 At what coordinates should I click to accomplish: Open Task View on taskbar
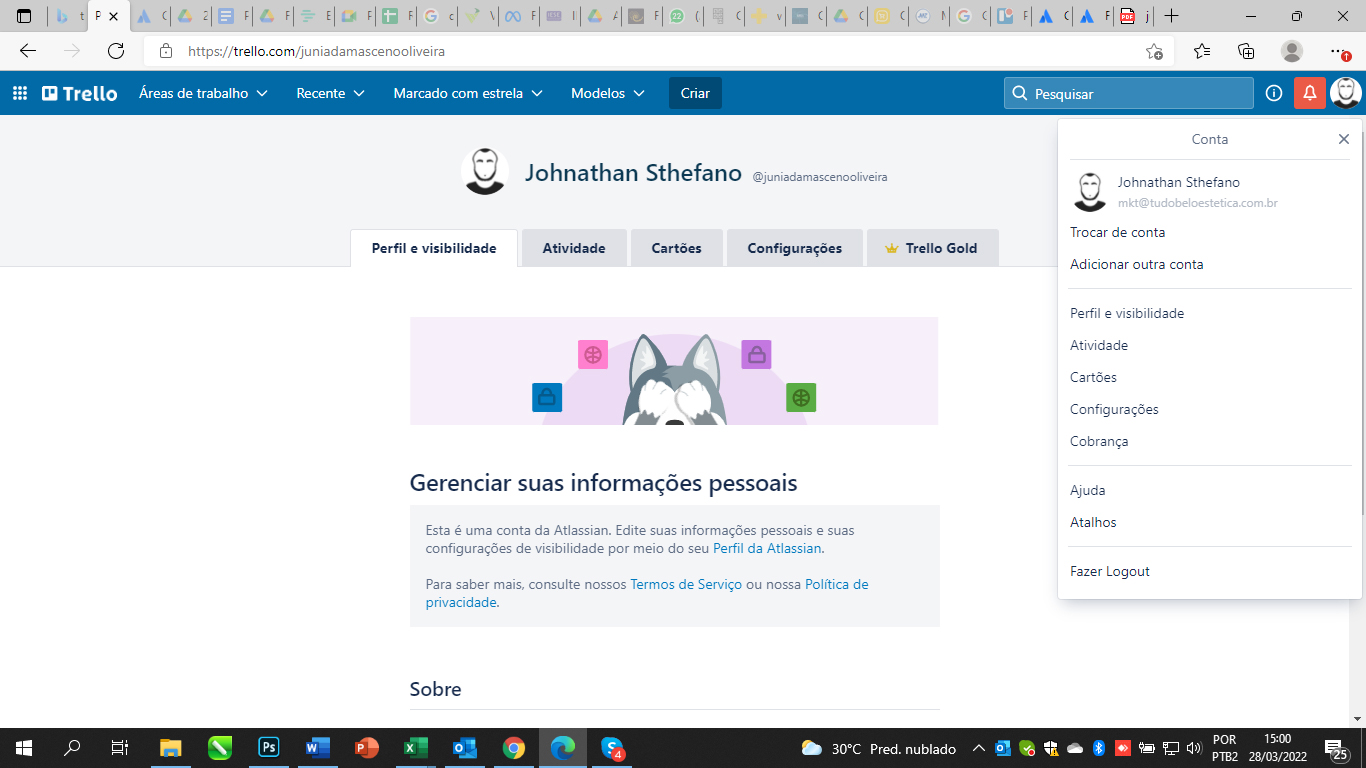tap(119, 748)
